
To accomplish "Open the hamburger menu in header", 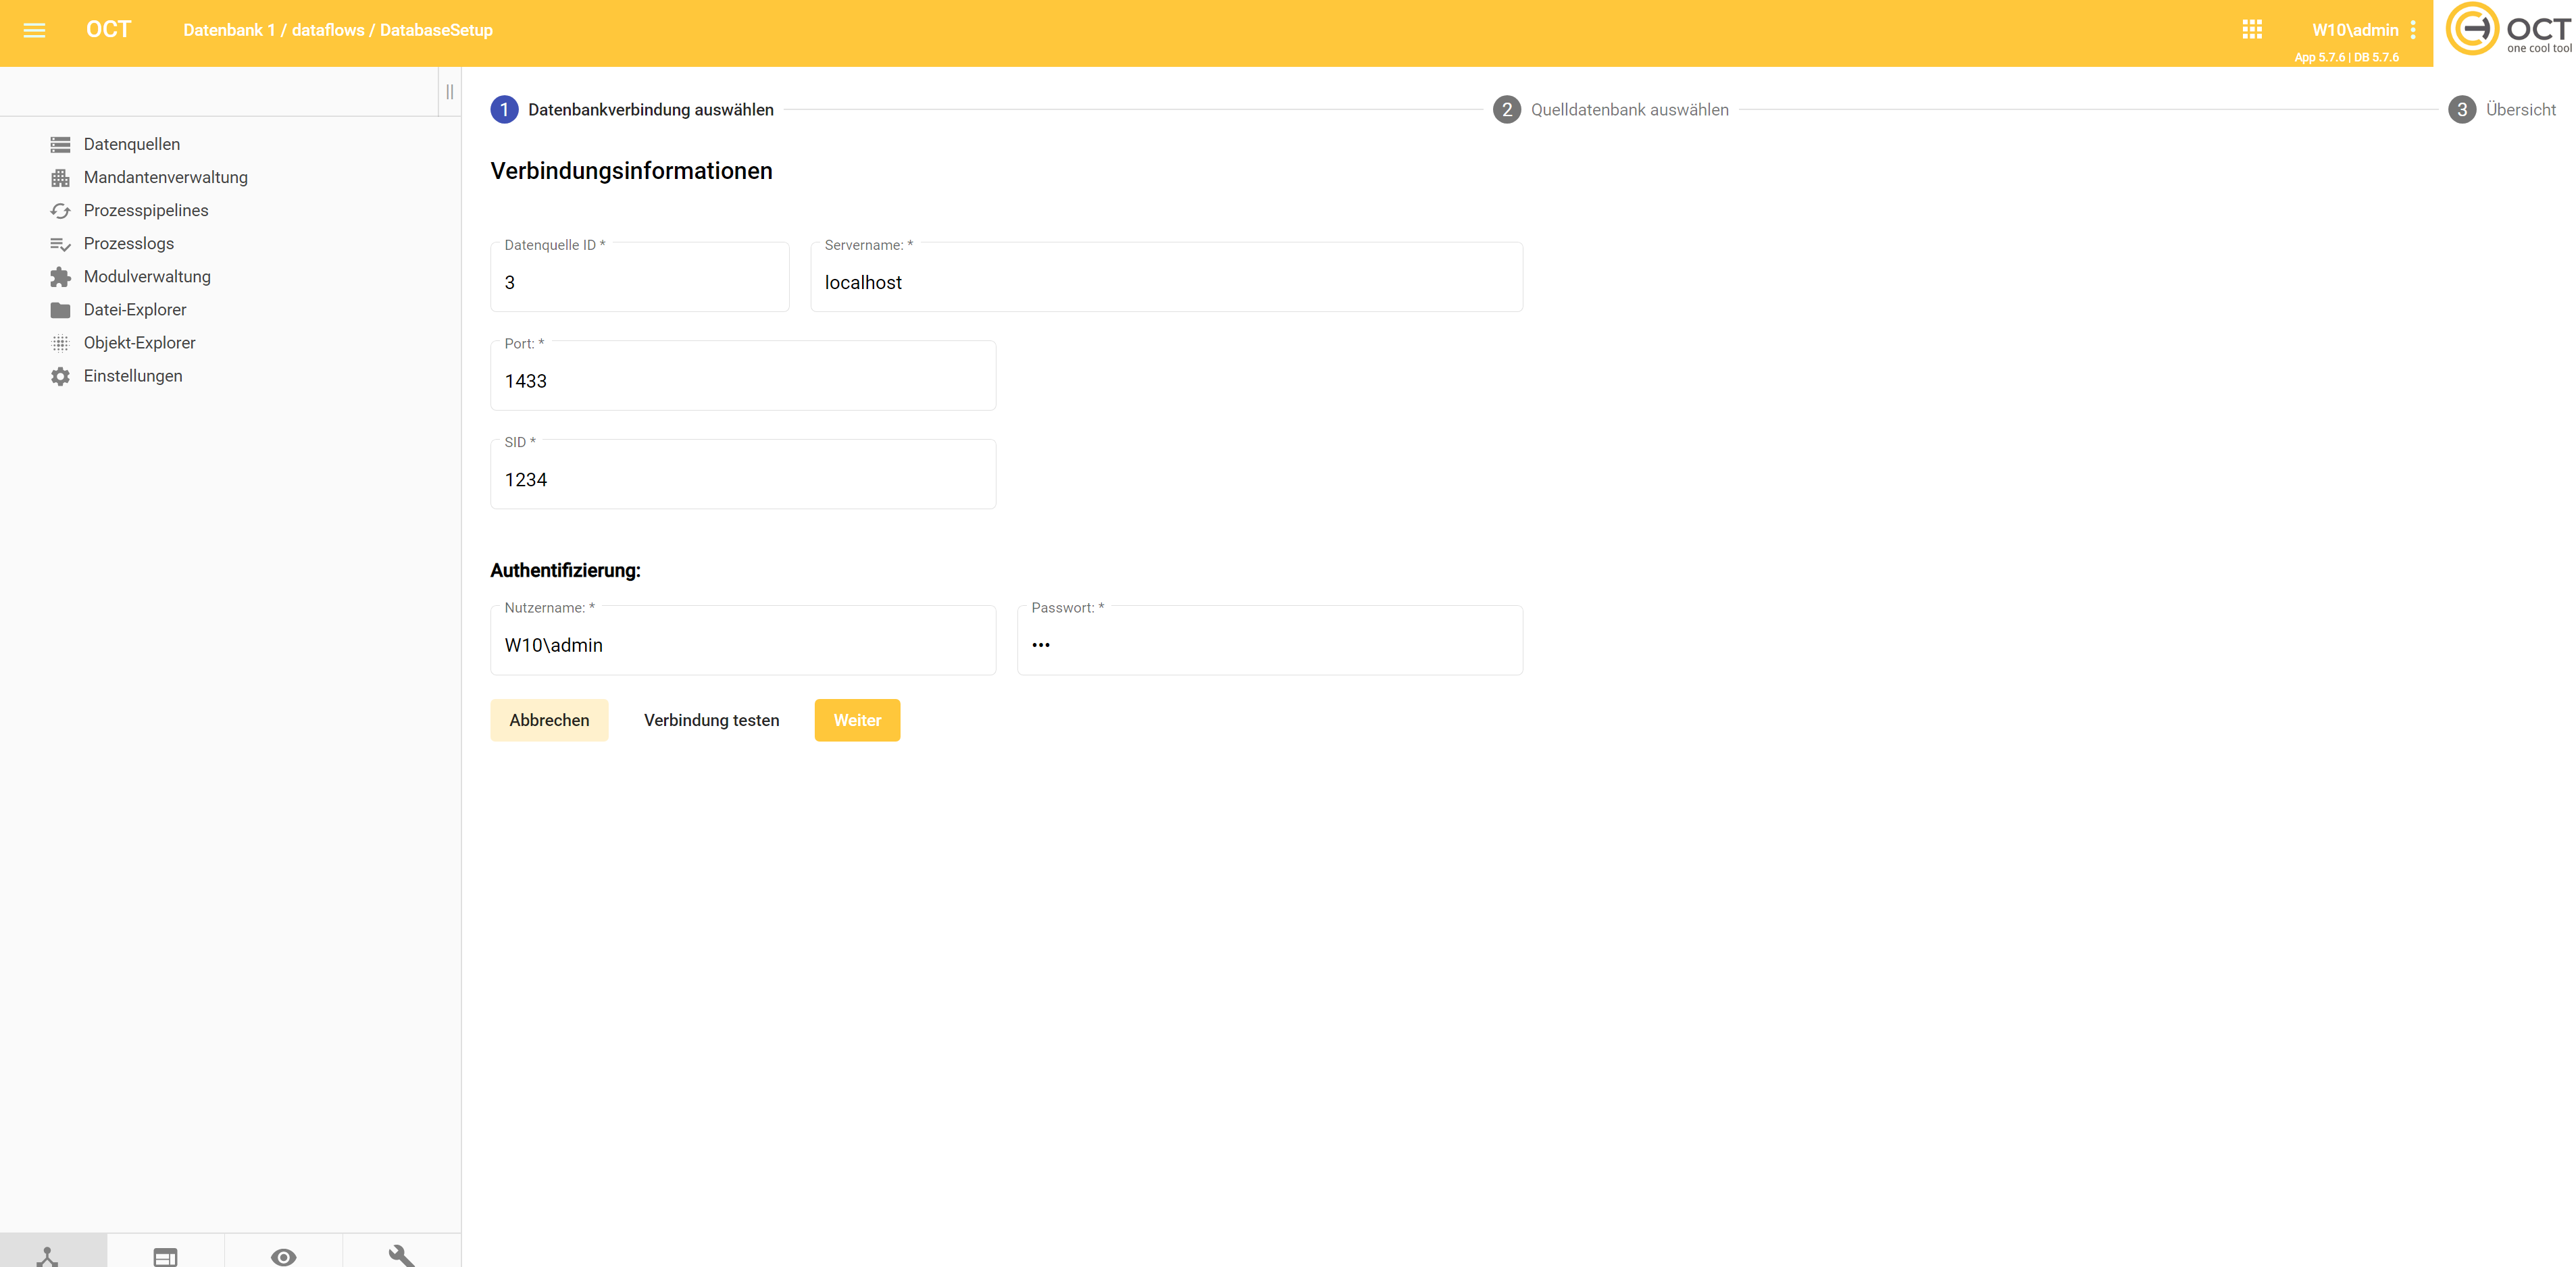I will pos(34,30).
